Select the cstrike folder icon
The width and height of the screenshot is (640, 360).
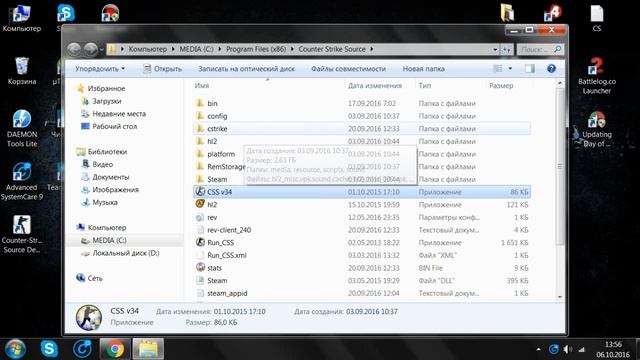point(200,128)
